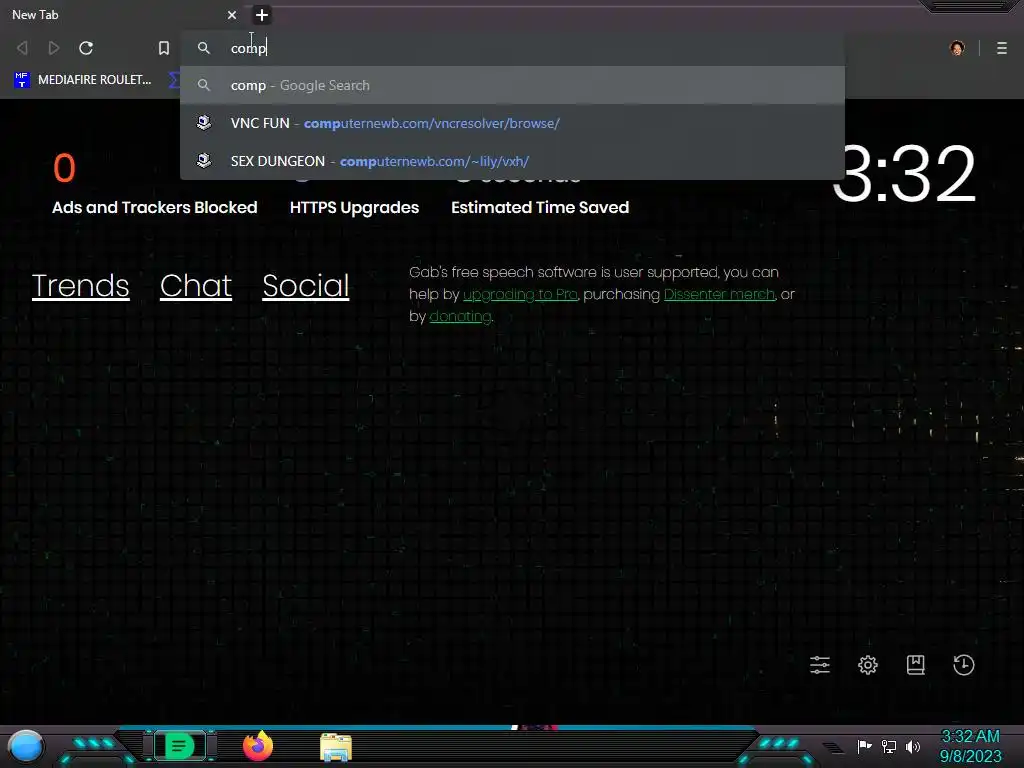Click the Action Center flag tray icon
Screen dimensions: 1024x768
[x=865, y=746]
